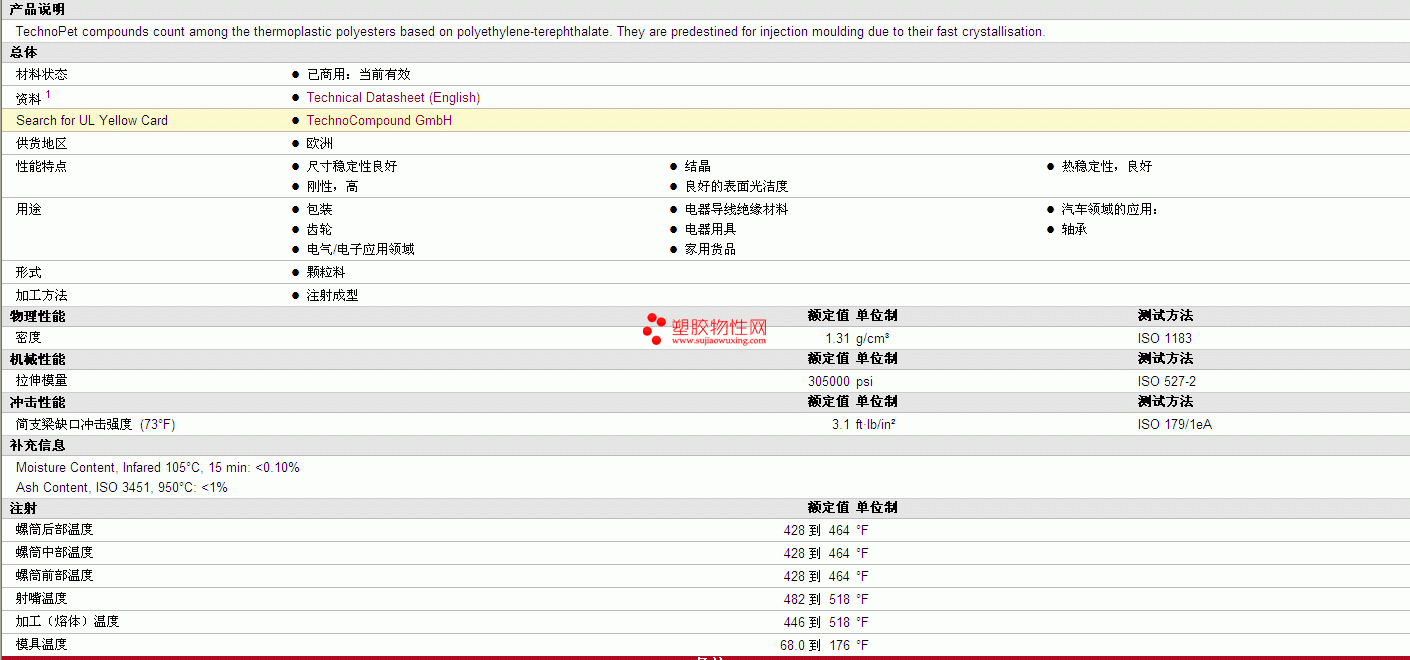
Task: Click the Moisture Content note line
Action: tap(158, 468)
